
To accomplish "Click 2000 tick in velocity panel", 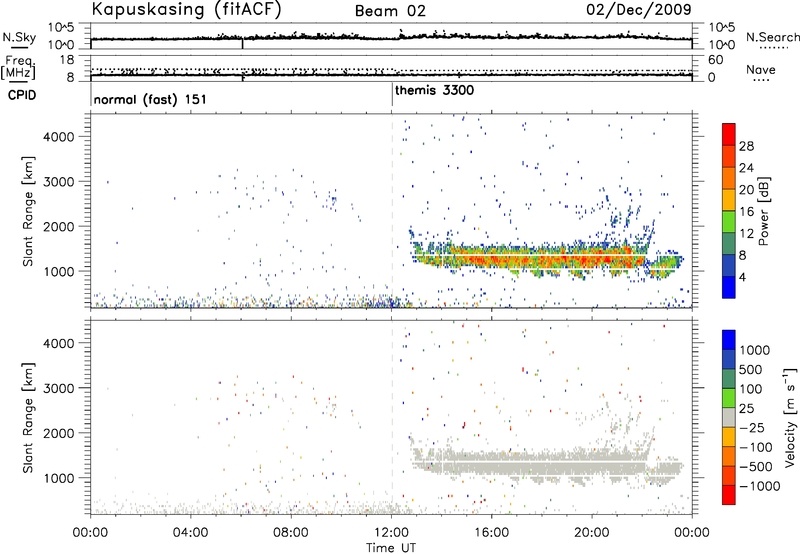I will 59,433.
